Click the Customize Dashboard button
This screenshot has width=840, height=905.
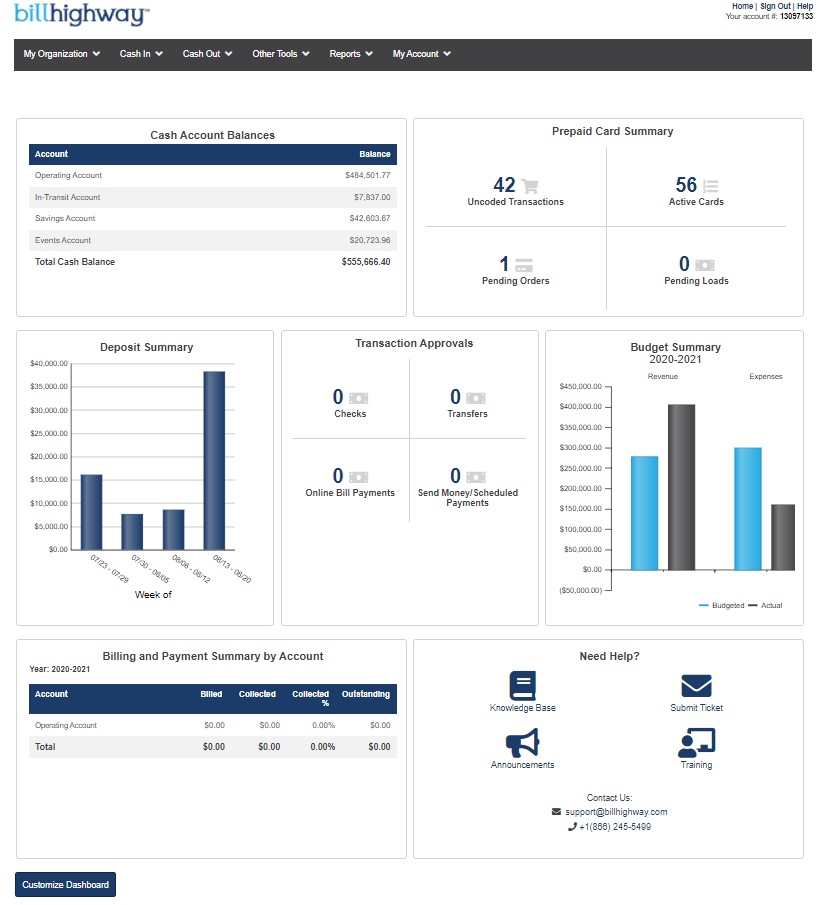(64, 884)
